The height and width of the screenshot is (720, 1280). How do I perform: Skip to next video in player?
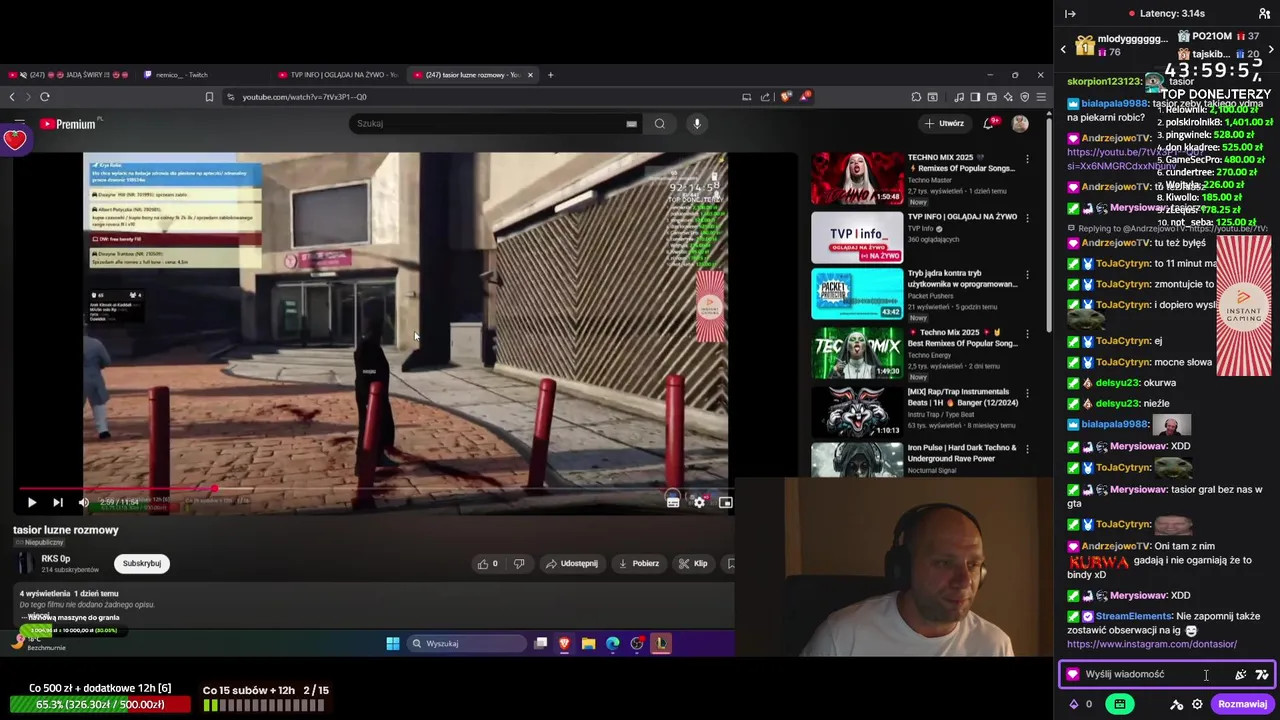(57, 503)
